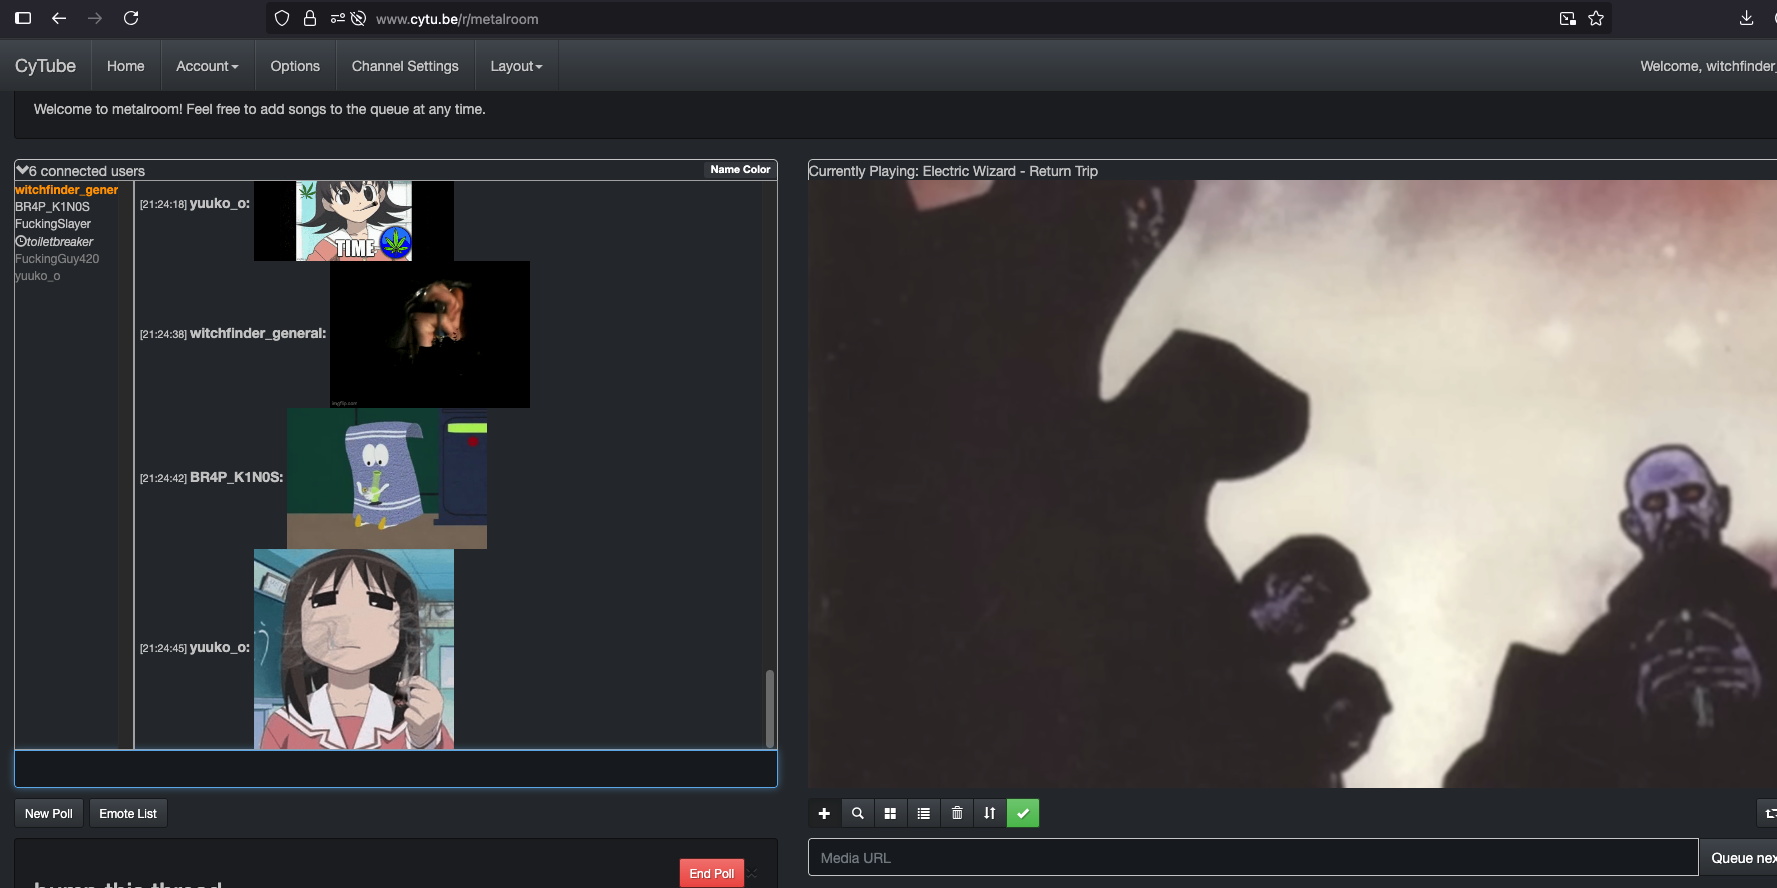Click the End Poll button
The height and width of the screenshot is (888, 1777).
[712, 873]
